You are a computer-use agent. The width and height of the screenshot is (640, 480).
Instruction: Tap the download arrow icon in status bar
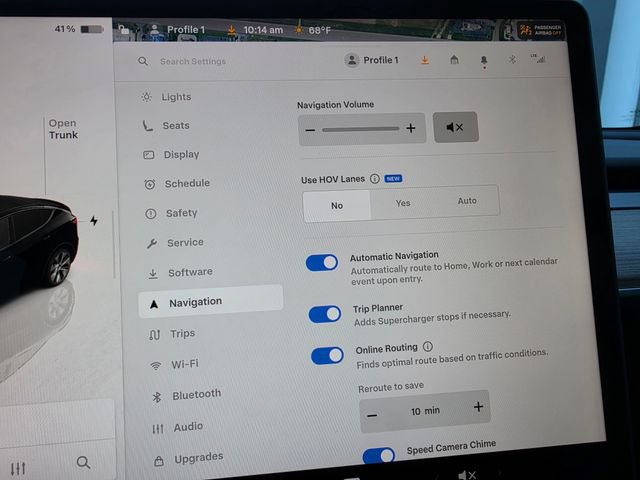coord(231,30)
